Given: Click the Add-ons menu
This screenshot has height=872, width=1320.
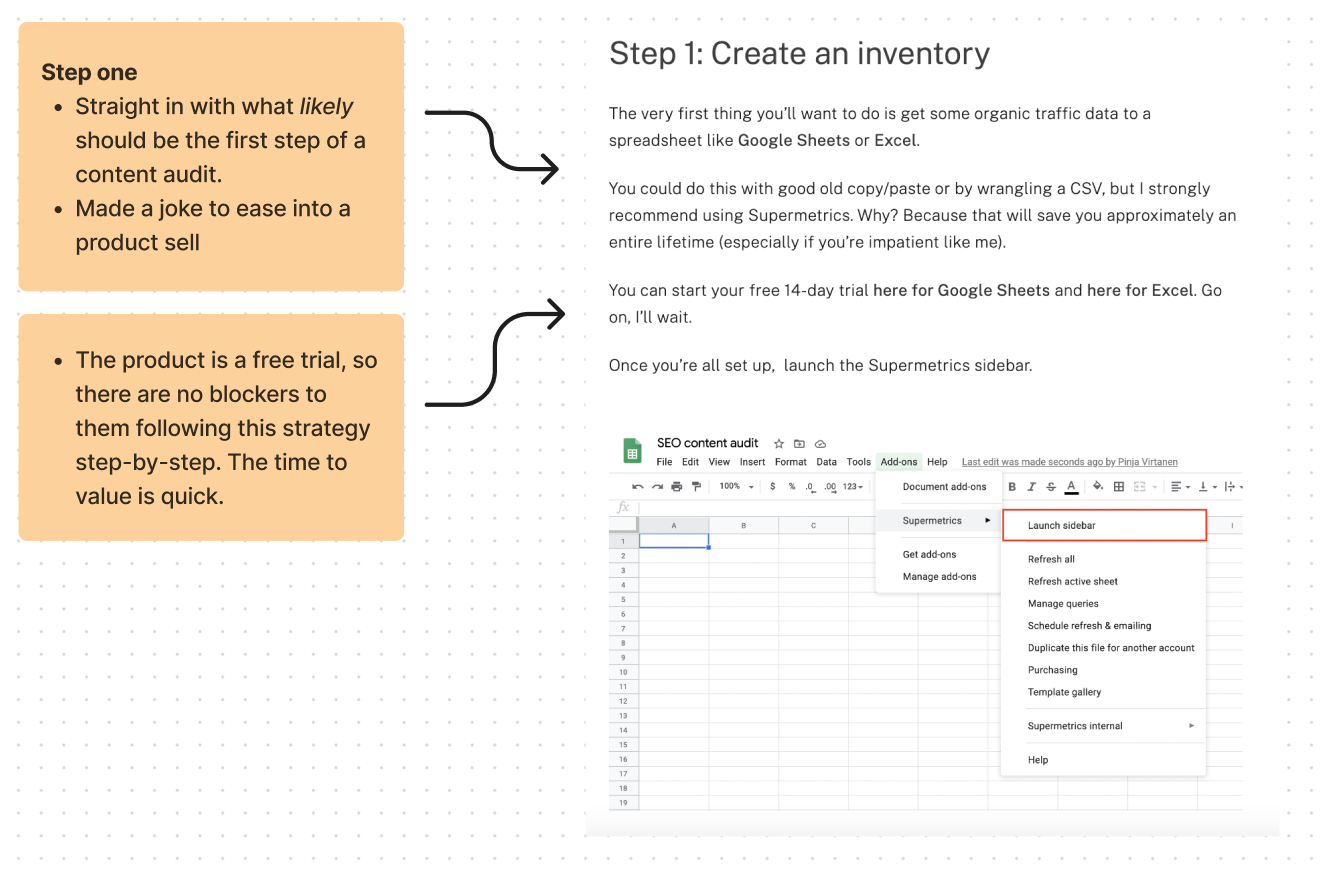Looking at the screenshot, I should tap(898, 462).
